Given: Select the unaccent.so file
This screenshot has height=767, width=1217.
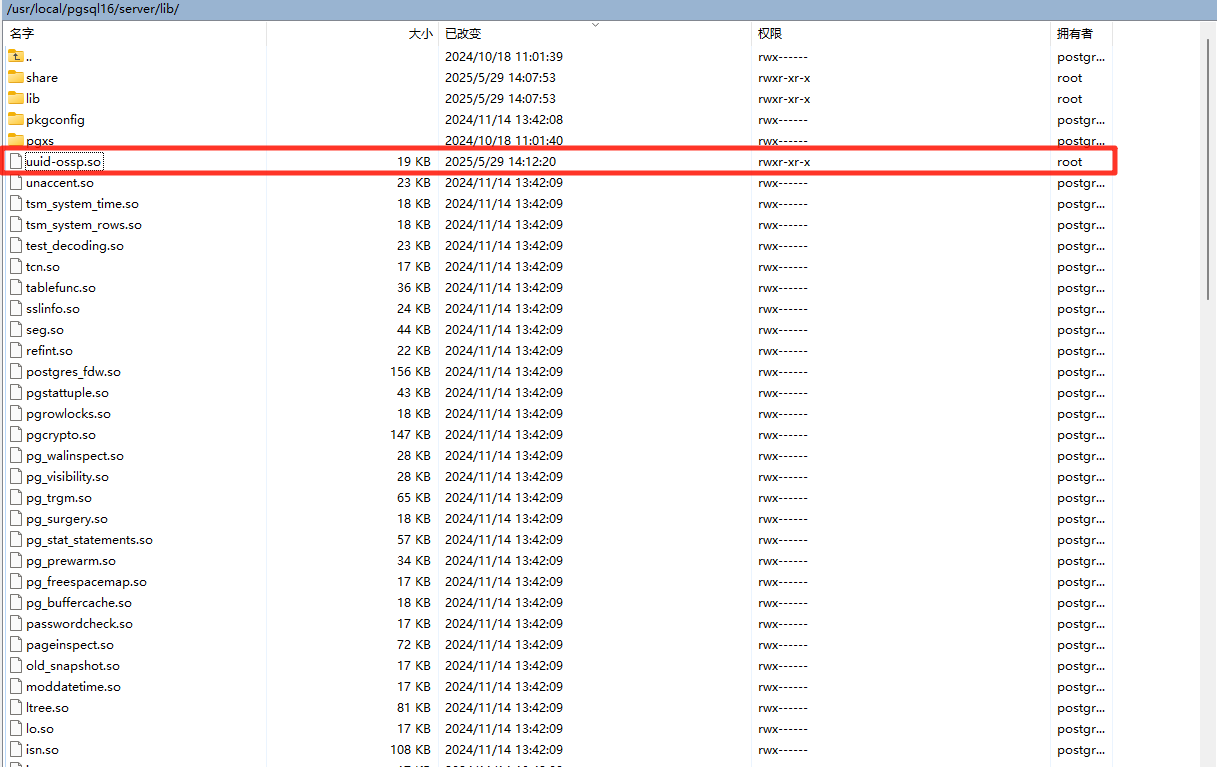Looking at the screenshot, I should click(57, 182).
